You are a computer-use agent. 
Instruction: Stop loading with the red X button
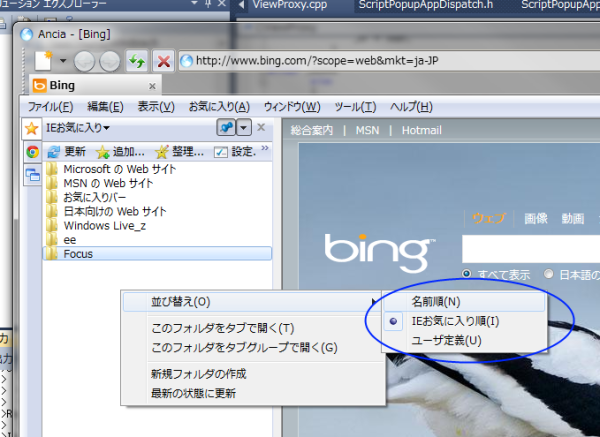click(x=164, y=61)
